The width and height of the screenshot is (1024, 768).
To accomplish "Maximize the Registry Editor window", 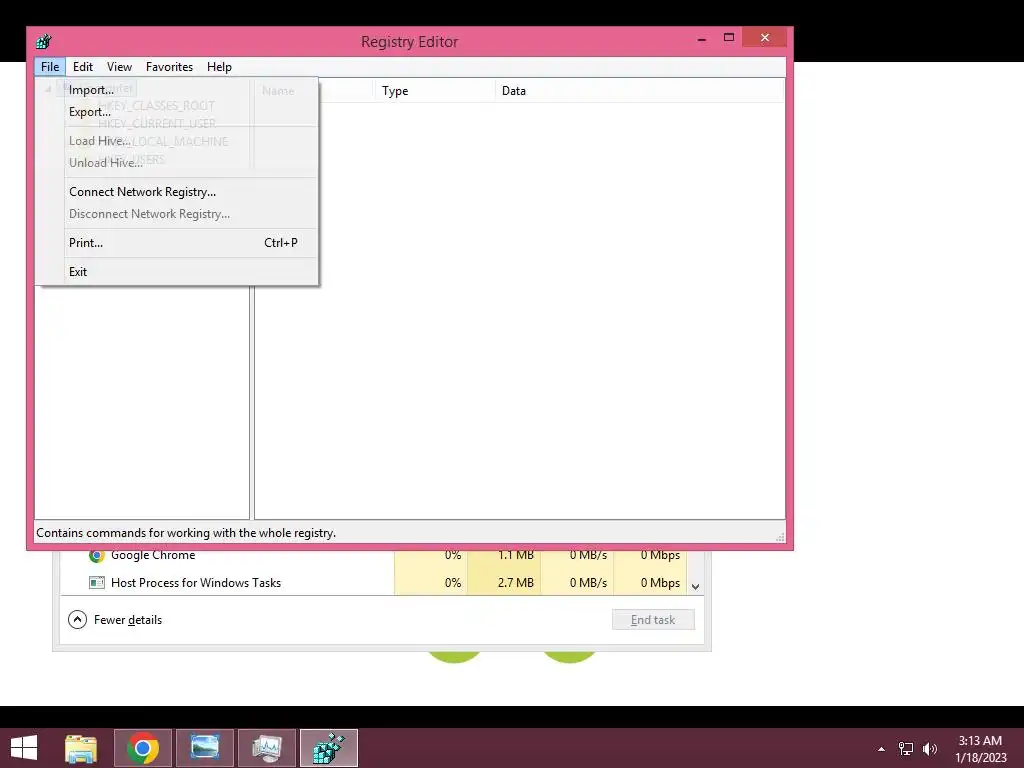I will (729, 38).
